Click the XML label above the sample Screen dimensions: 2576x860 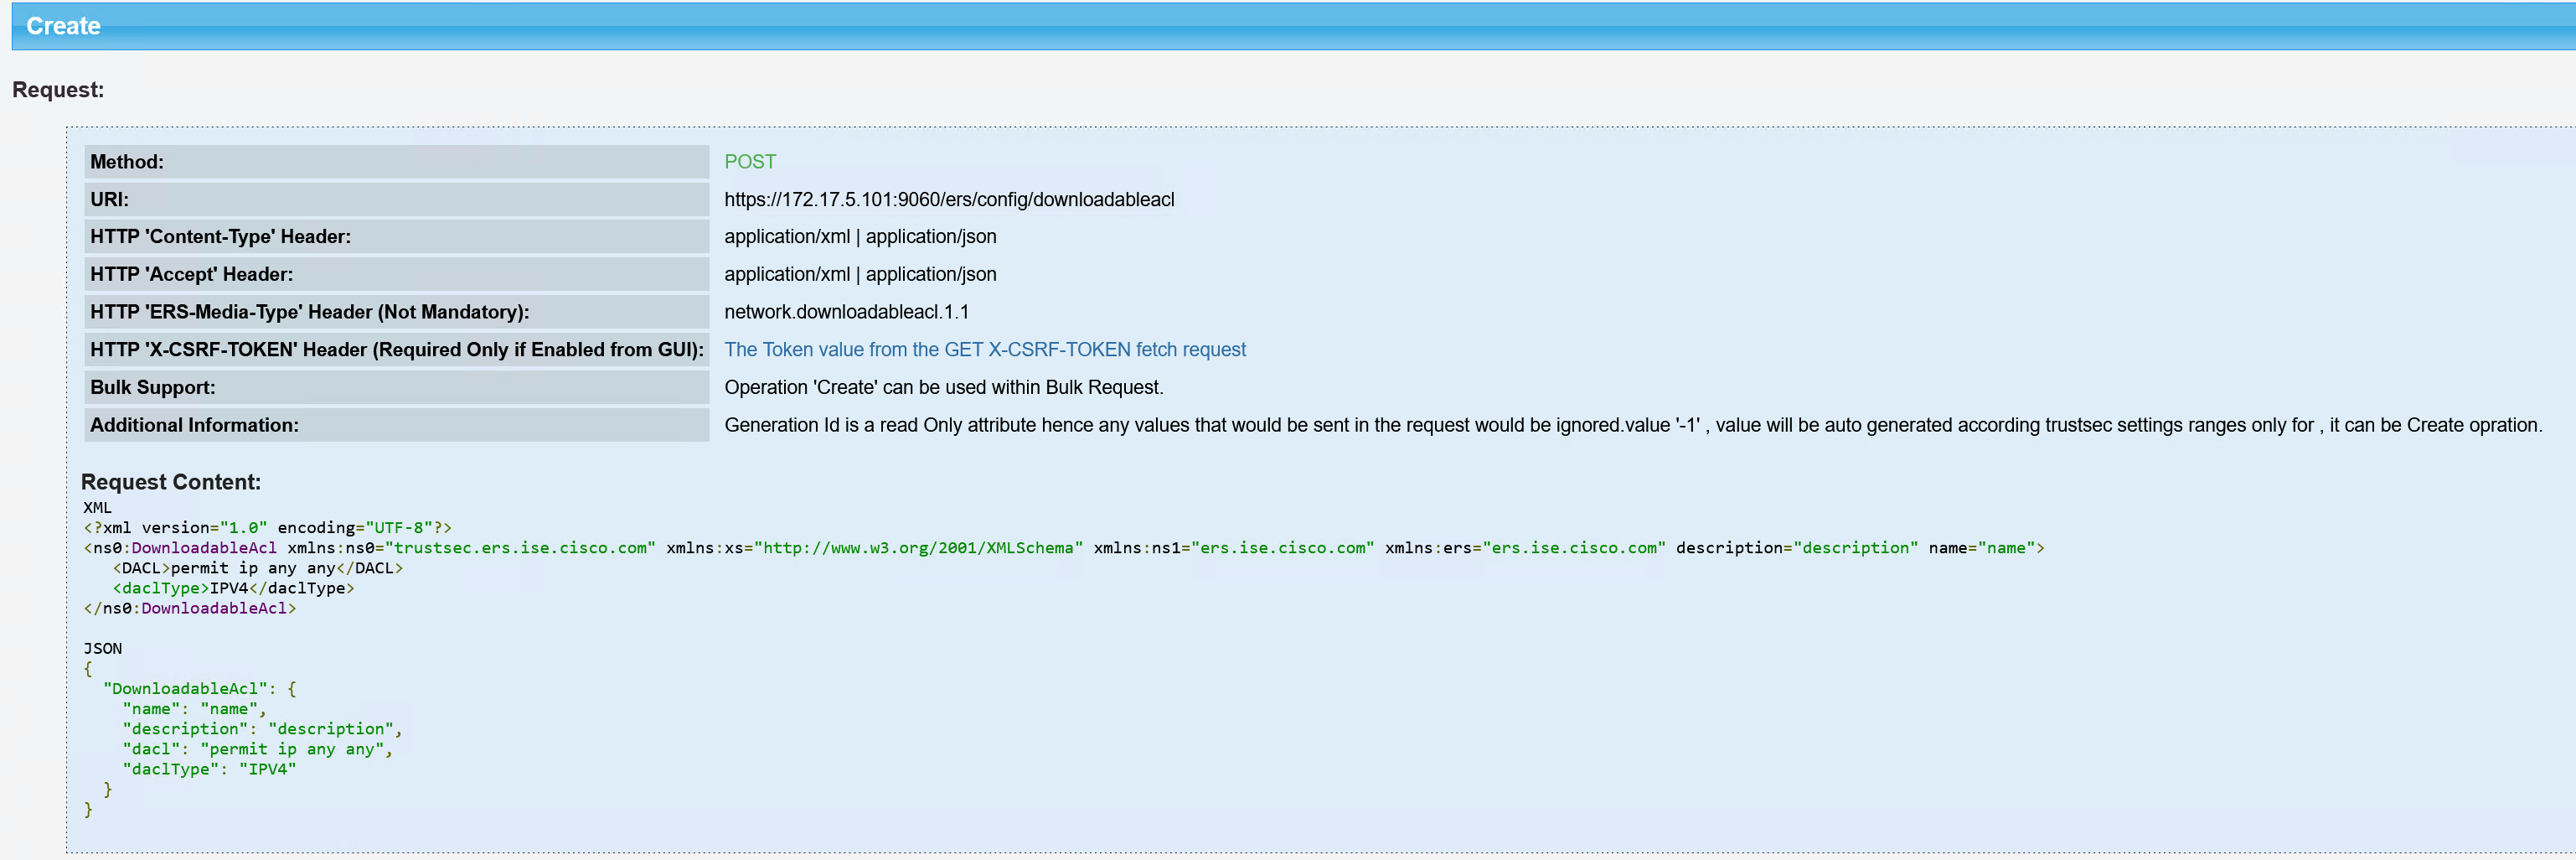pos(98,508)
